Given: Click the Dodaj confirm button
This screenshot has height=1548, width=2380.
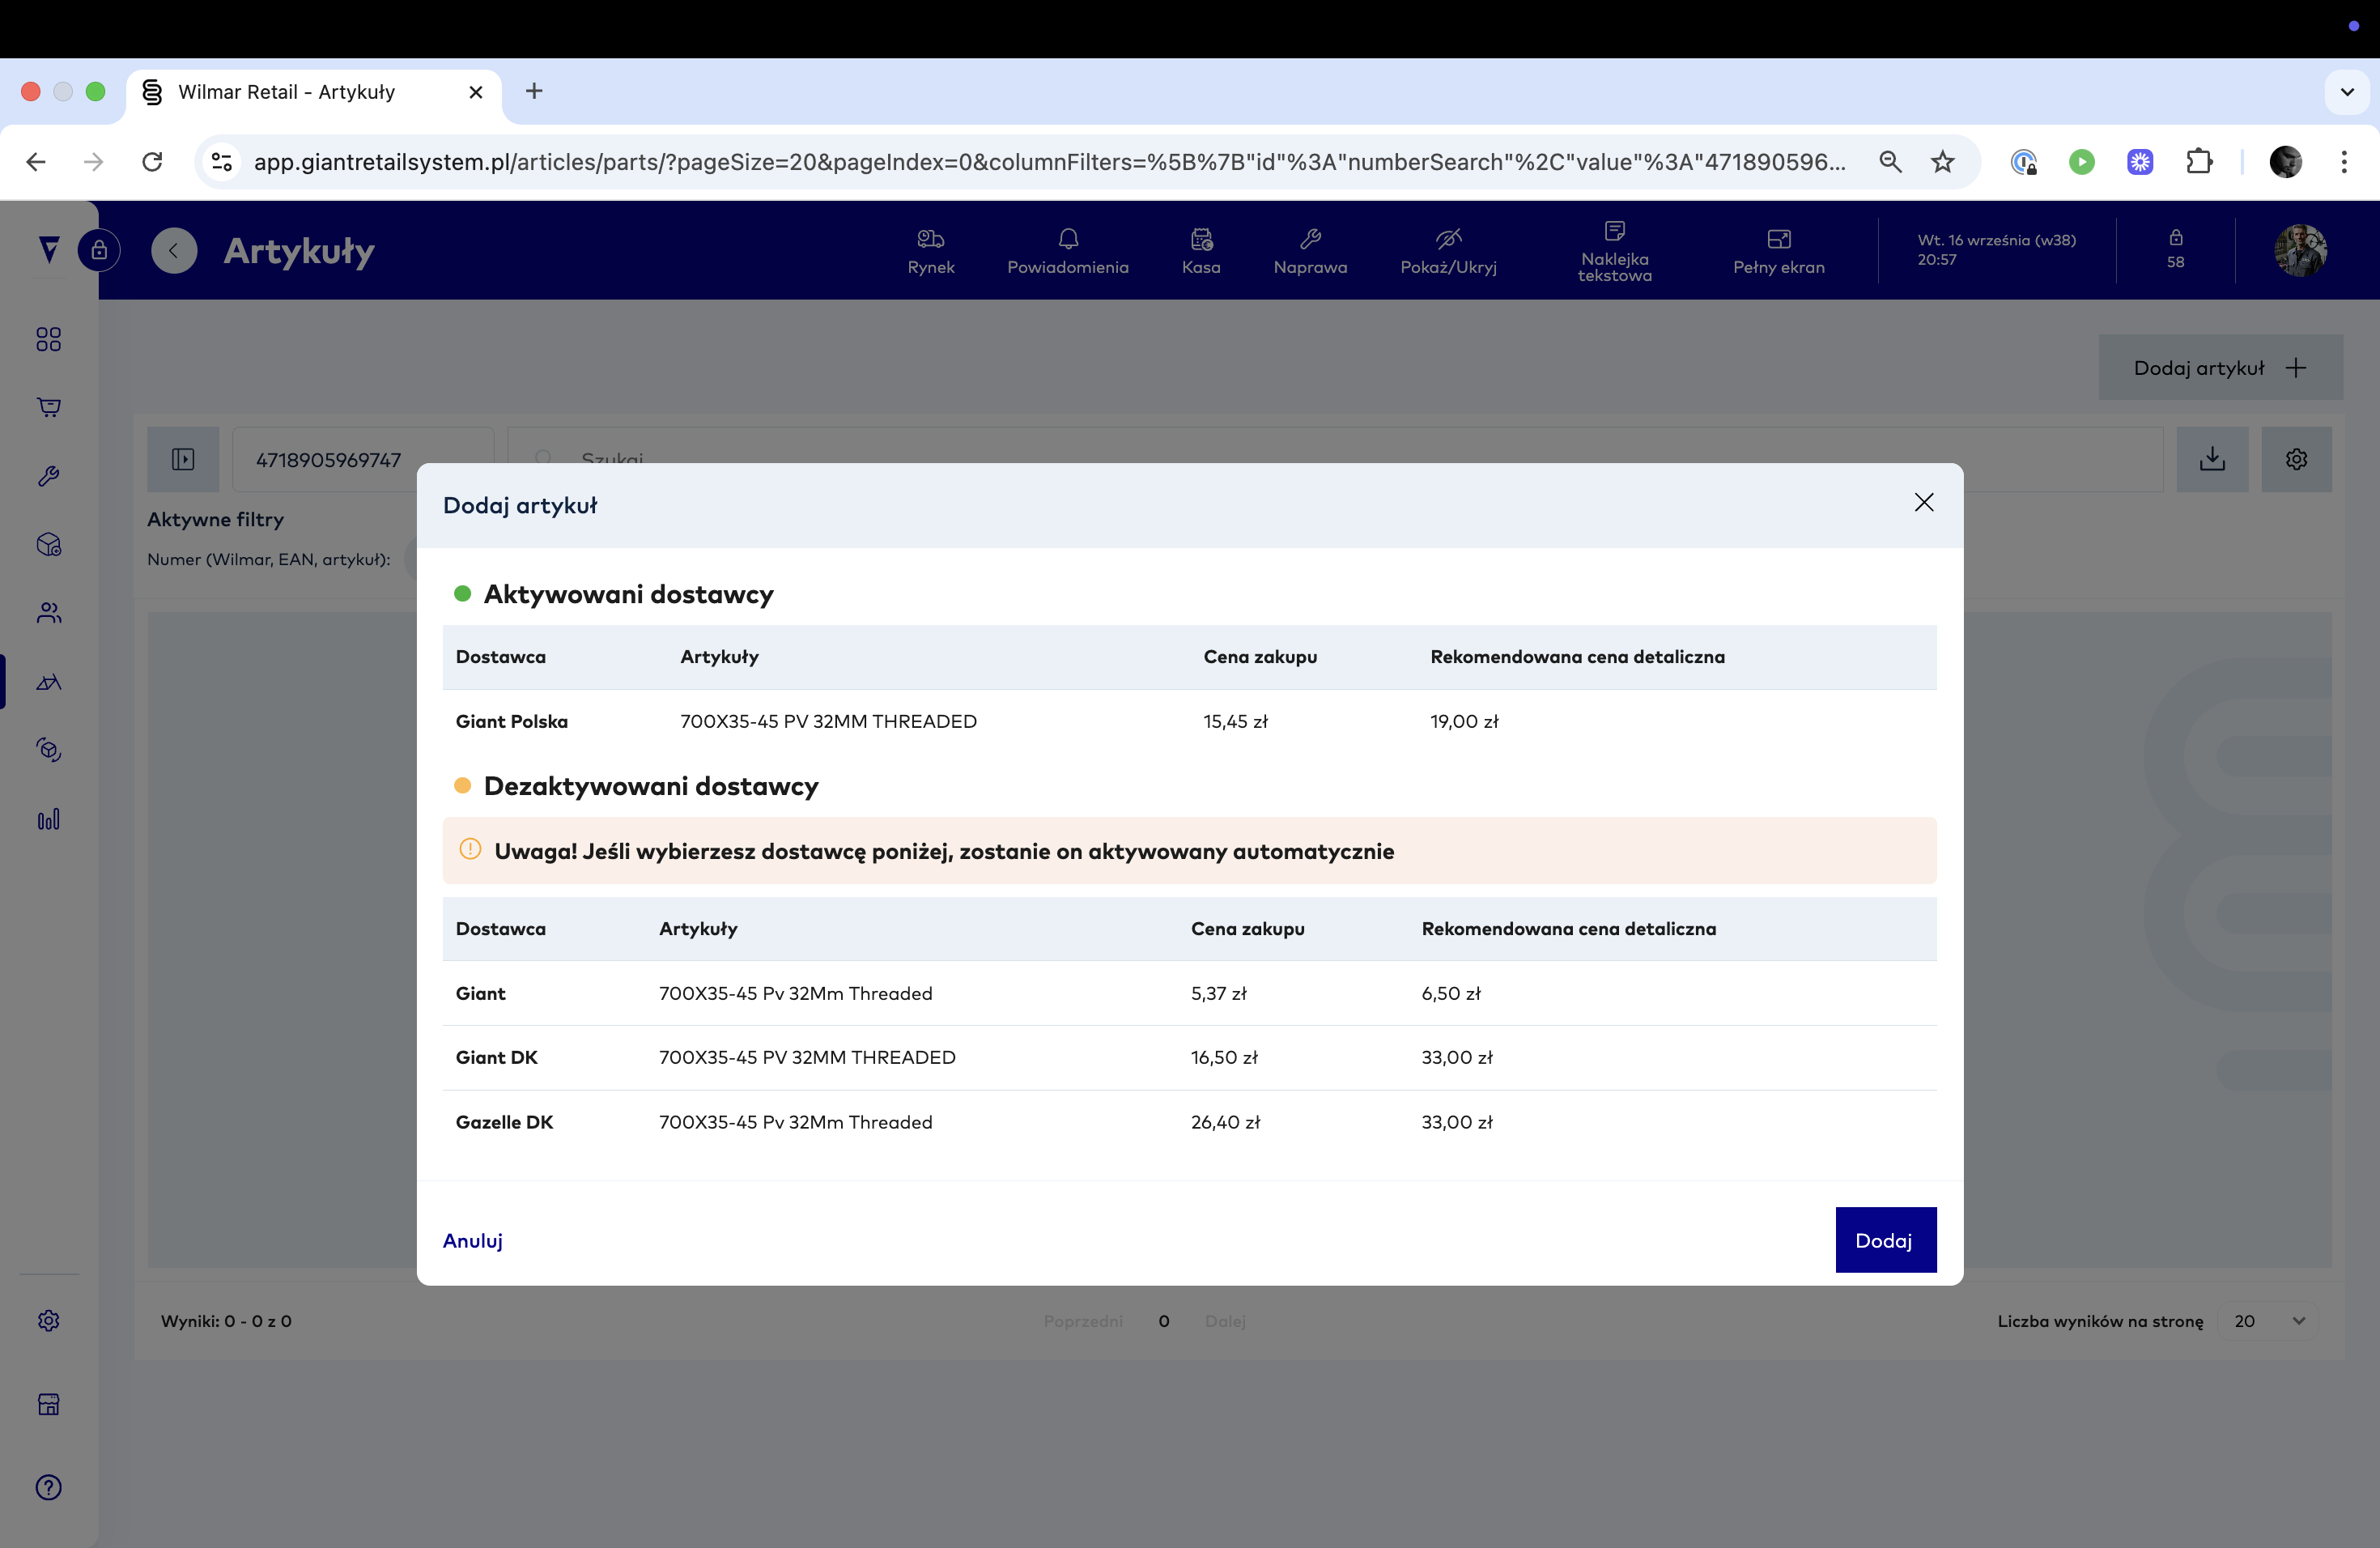Looking at the screenshot, I should pyautogui.click(x=1885, y=1240).
